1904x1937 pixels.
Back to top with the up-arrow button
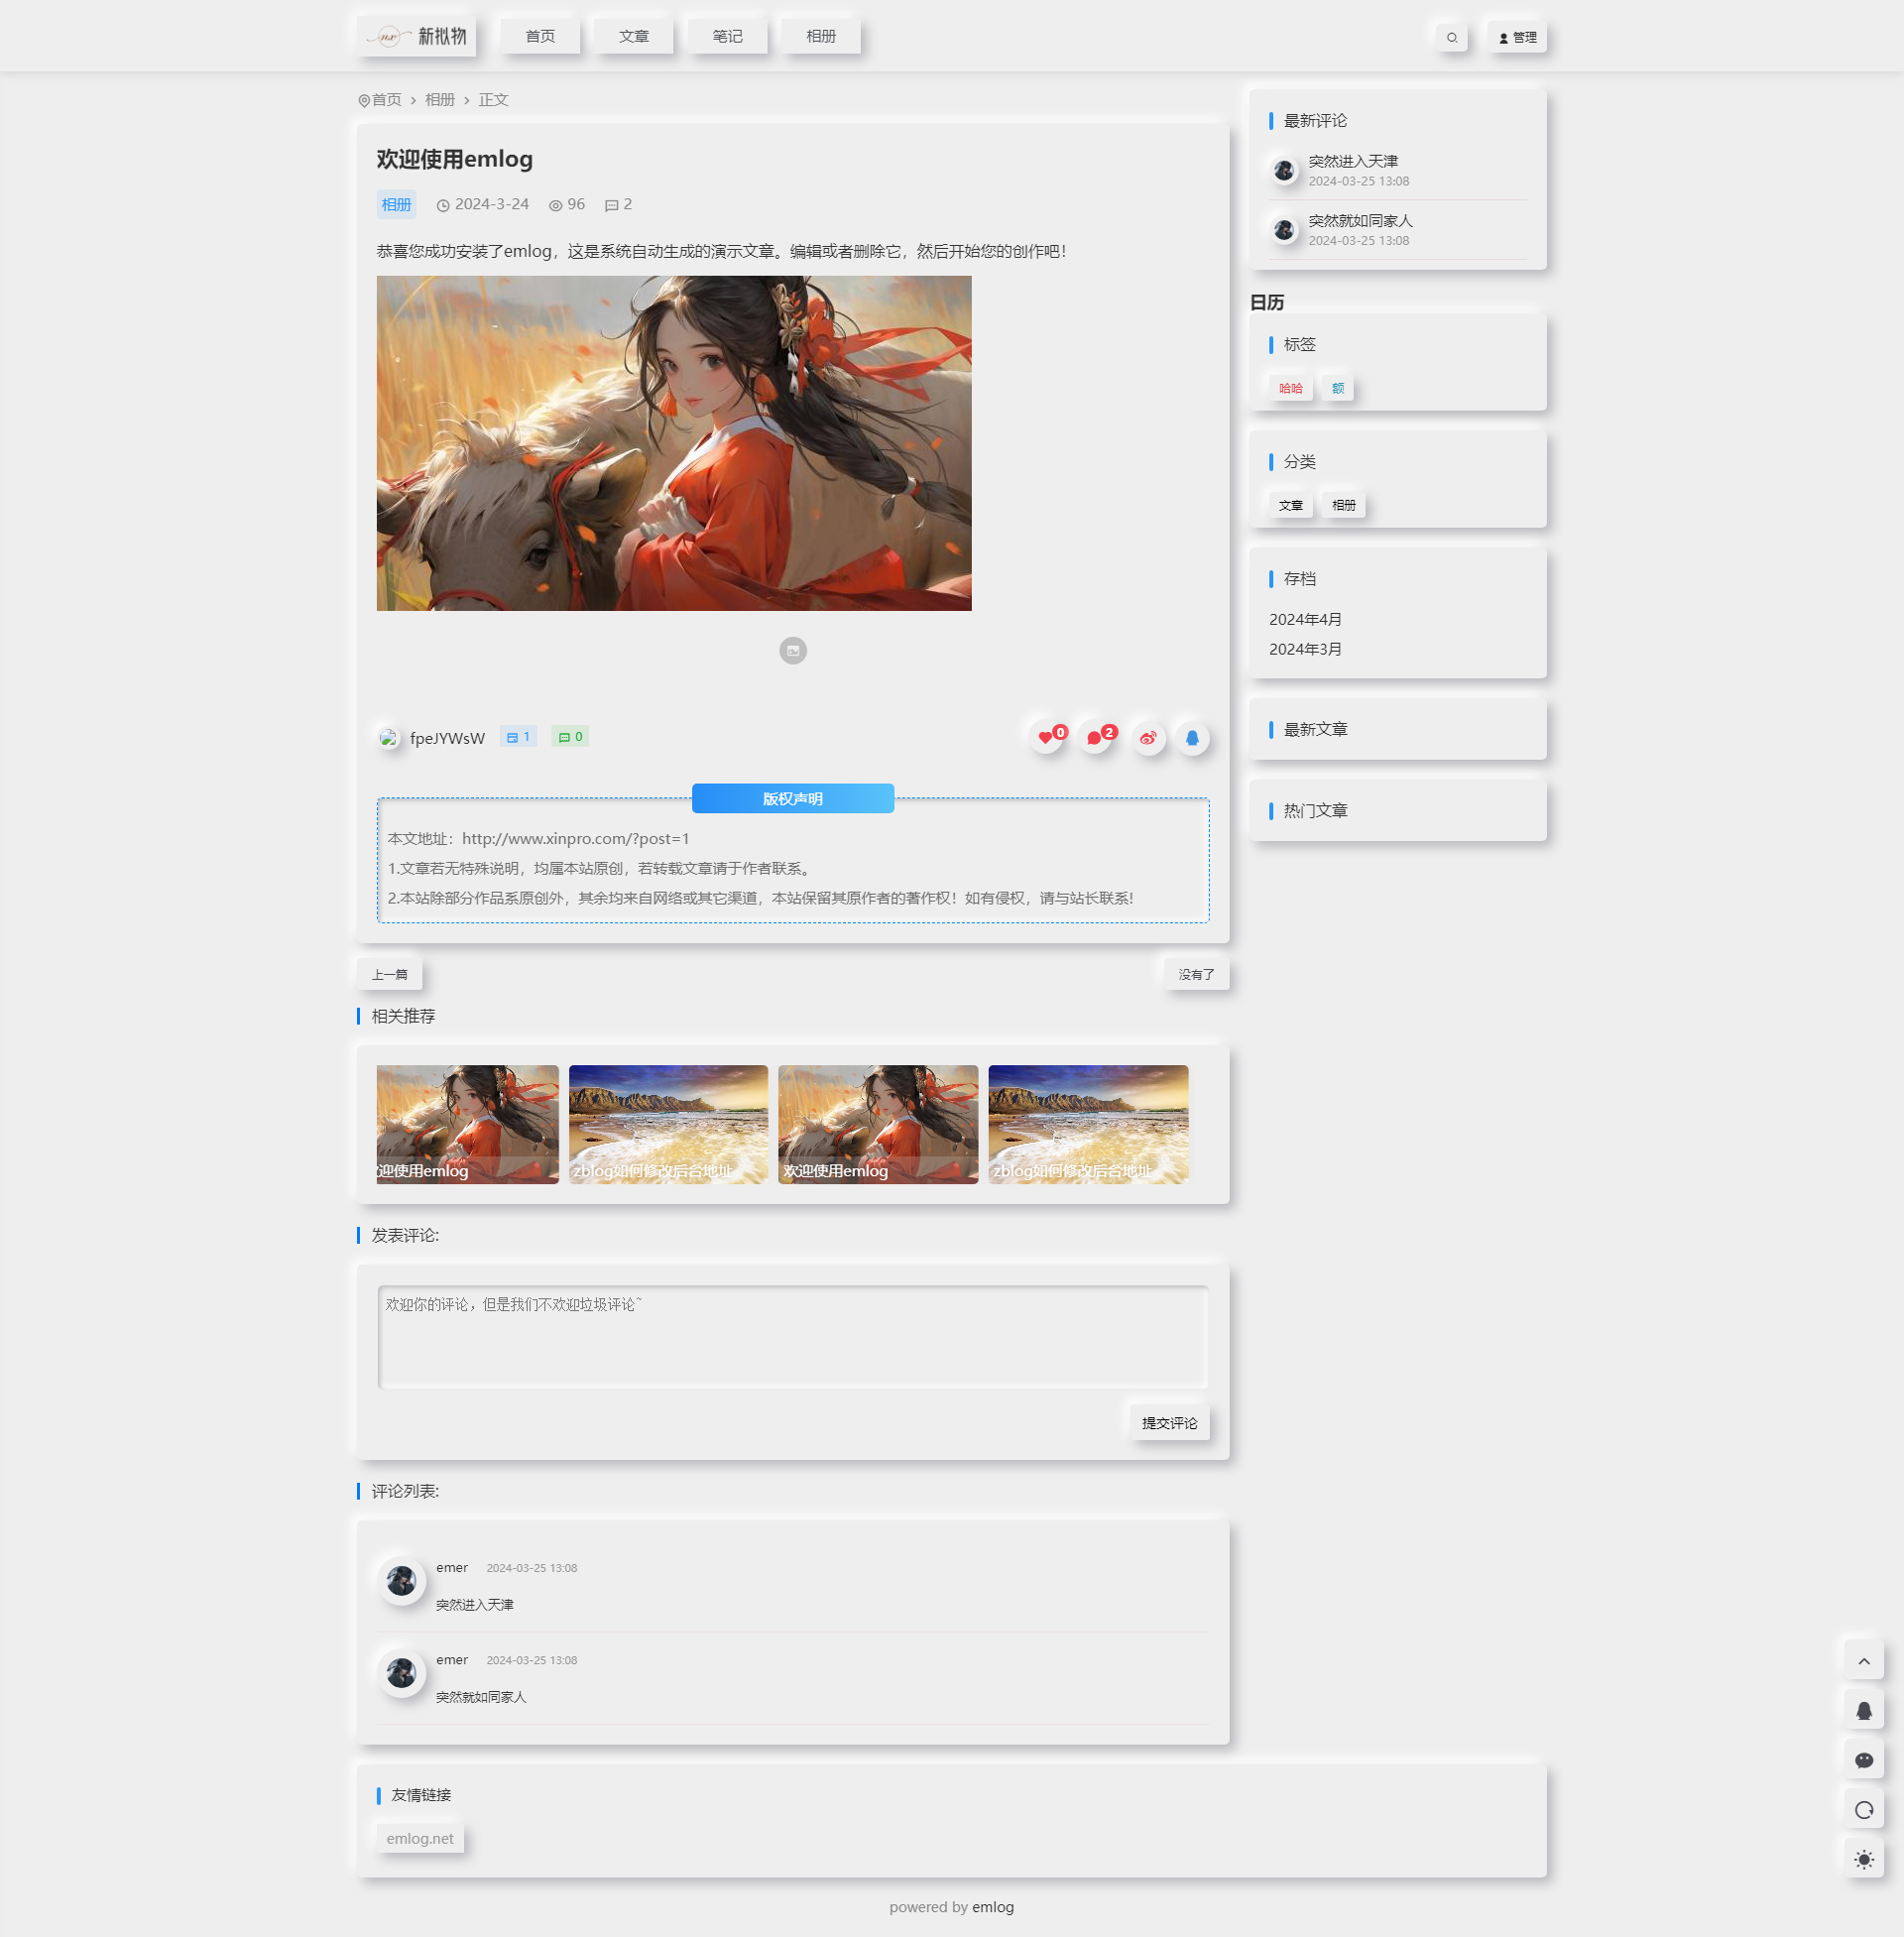[x=1863, y=1660]
